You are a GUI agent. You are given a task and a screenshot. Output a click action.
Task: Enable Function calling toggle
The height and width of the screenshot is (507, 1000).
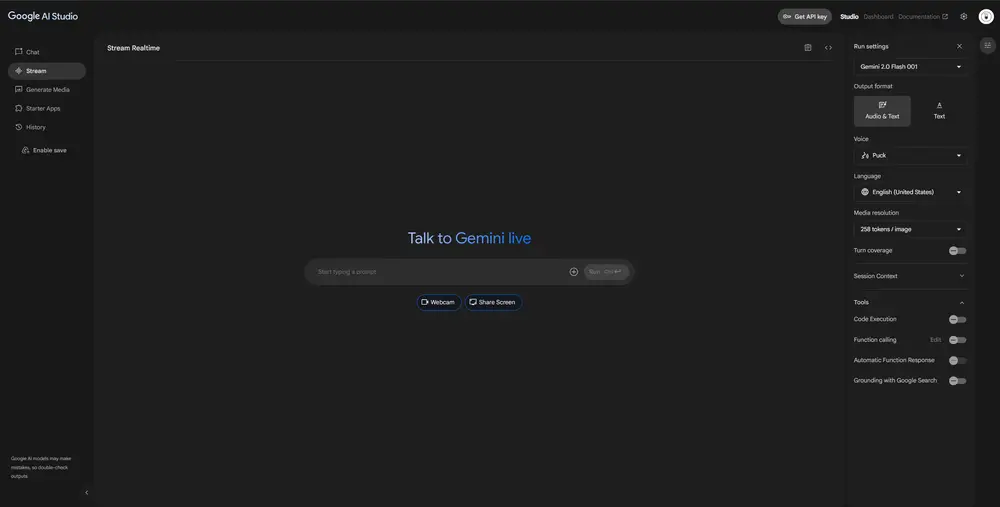[957, 340]
